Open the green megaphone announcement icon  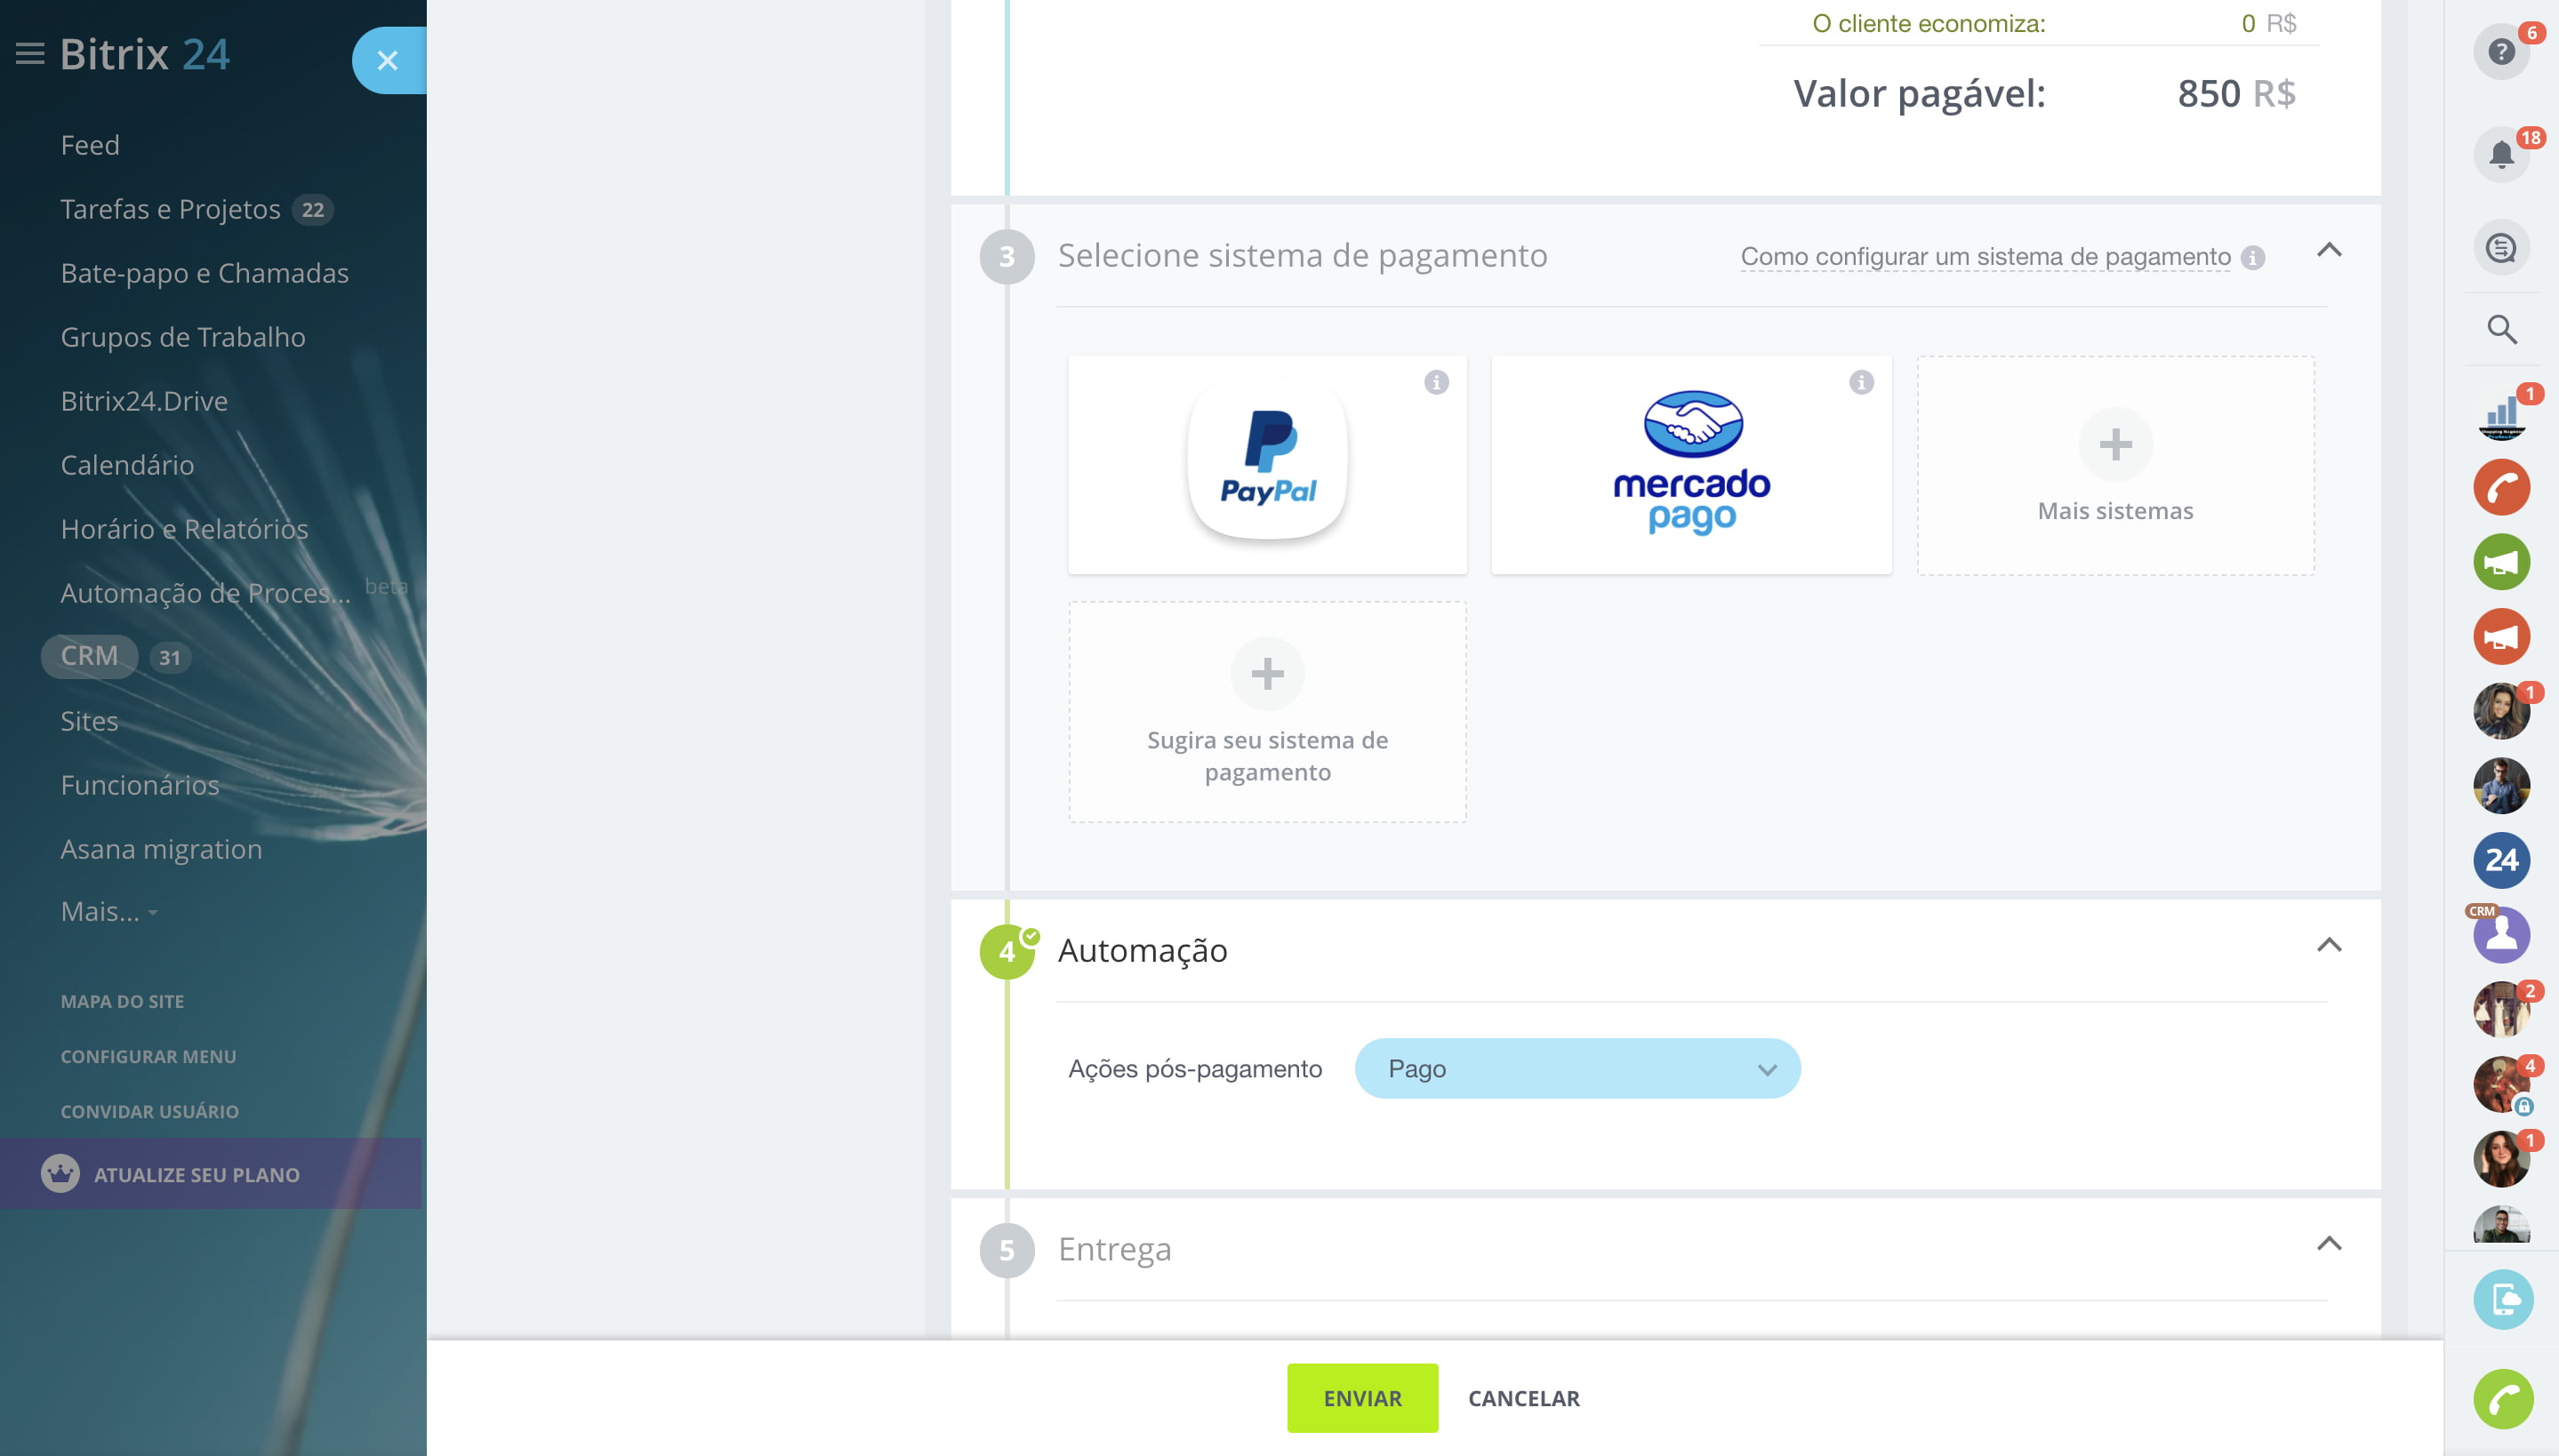[2500, 562]
